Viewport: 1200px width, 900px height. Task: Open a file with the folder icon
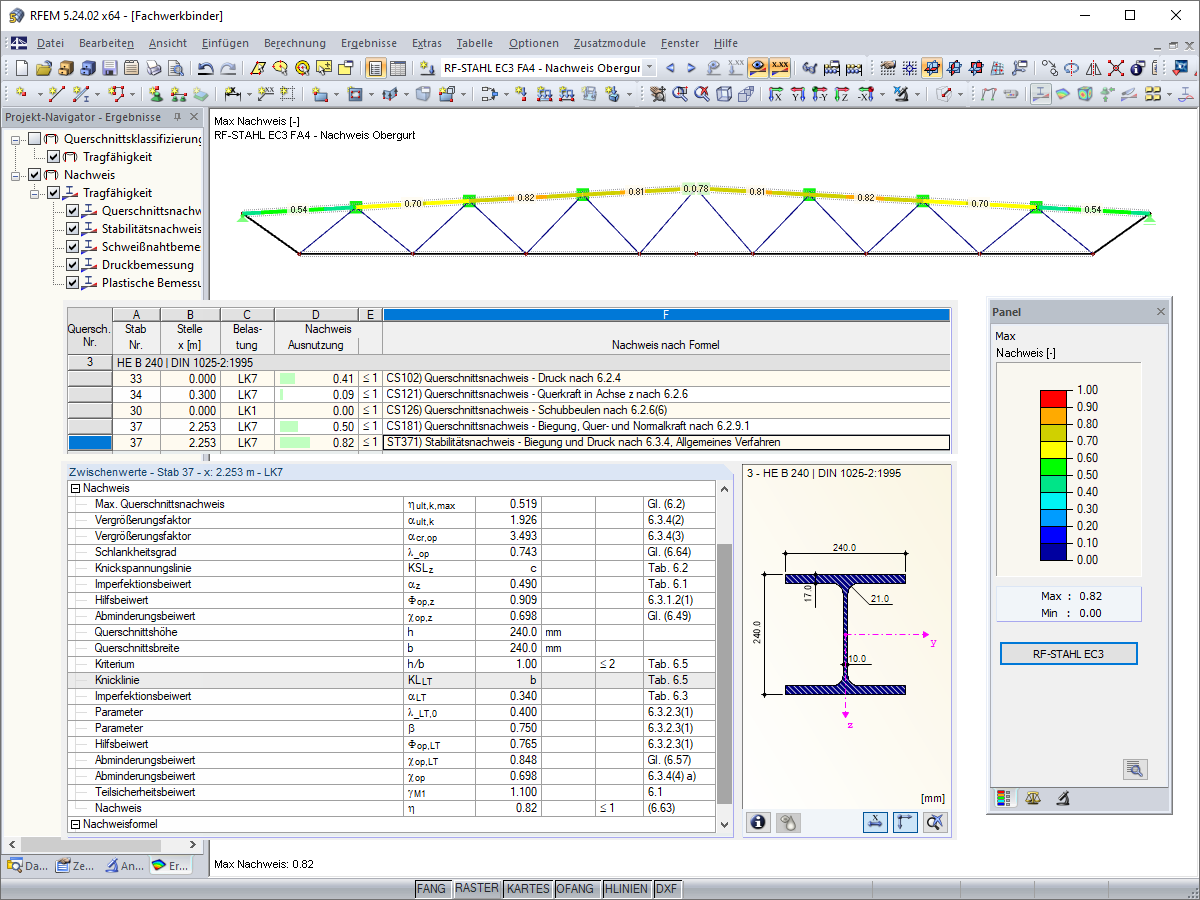(x=44, y=68)
